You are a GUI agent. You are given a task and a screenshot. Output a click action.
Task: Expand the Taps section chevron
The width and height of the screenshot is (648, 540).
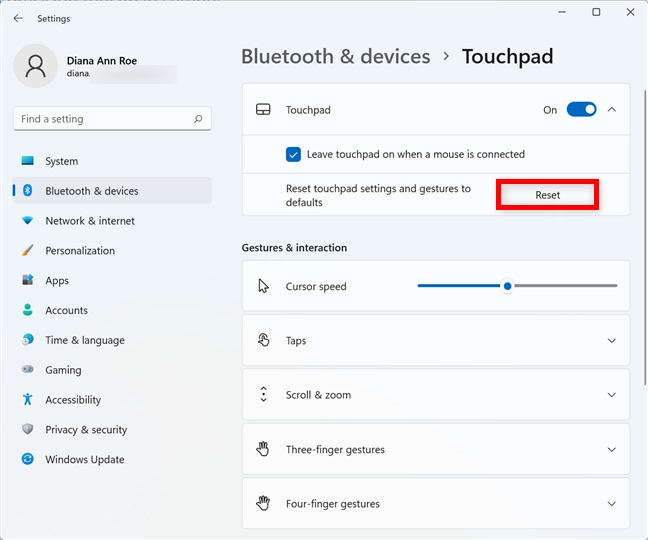click(x=612, y=340)
